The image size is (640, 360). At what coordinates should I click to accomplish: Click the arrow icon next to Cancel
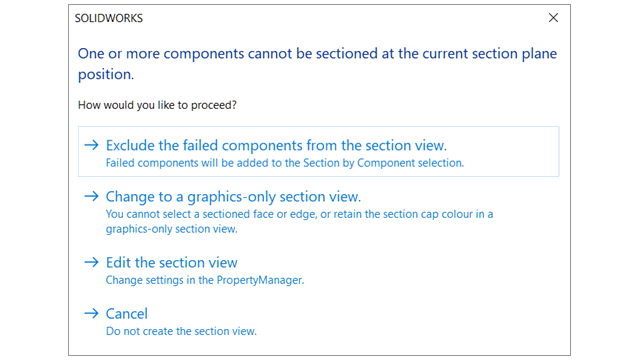click(91, 313)
